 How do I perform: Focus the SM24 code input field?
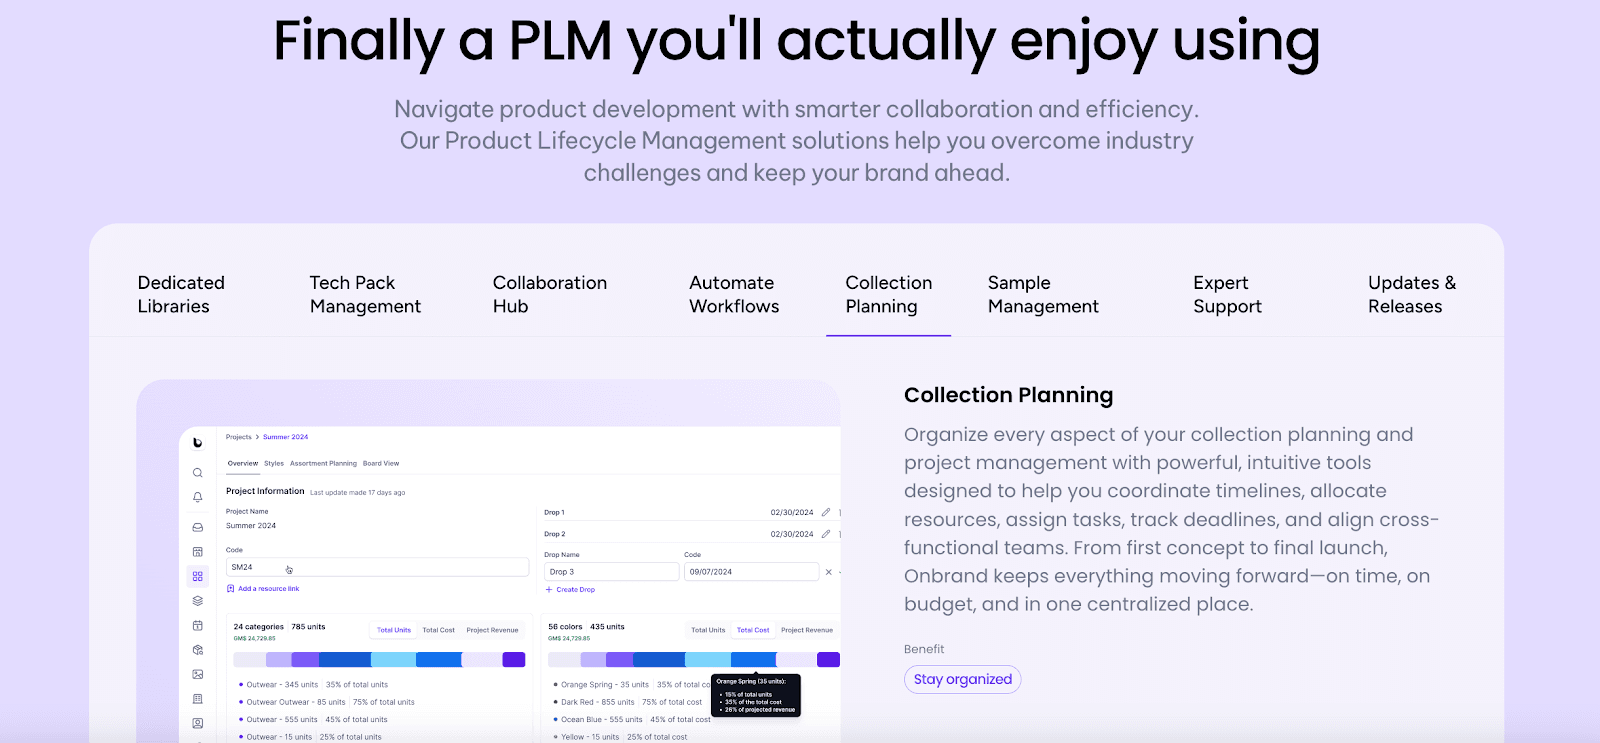pos(377,567)
